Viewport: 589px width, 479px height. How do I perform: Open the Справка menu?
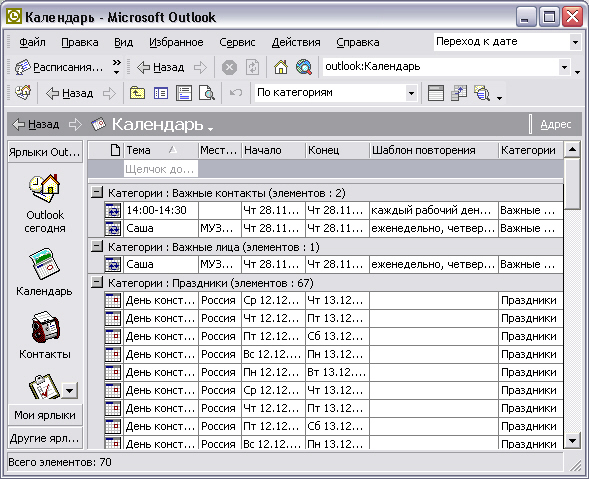[358, 42]
